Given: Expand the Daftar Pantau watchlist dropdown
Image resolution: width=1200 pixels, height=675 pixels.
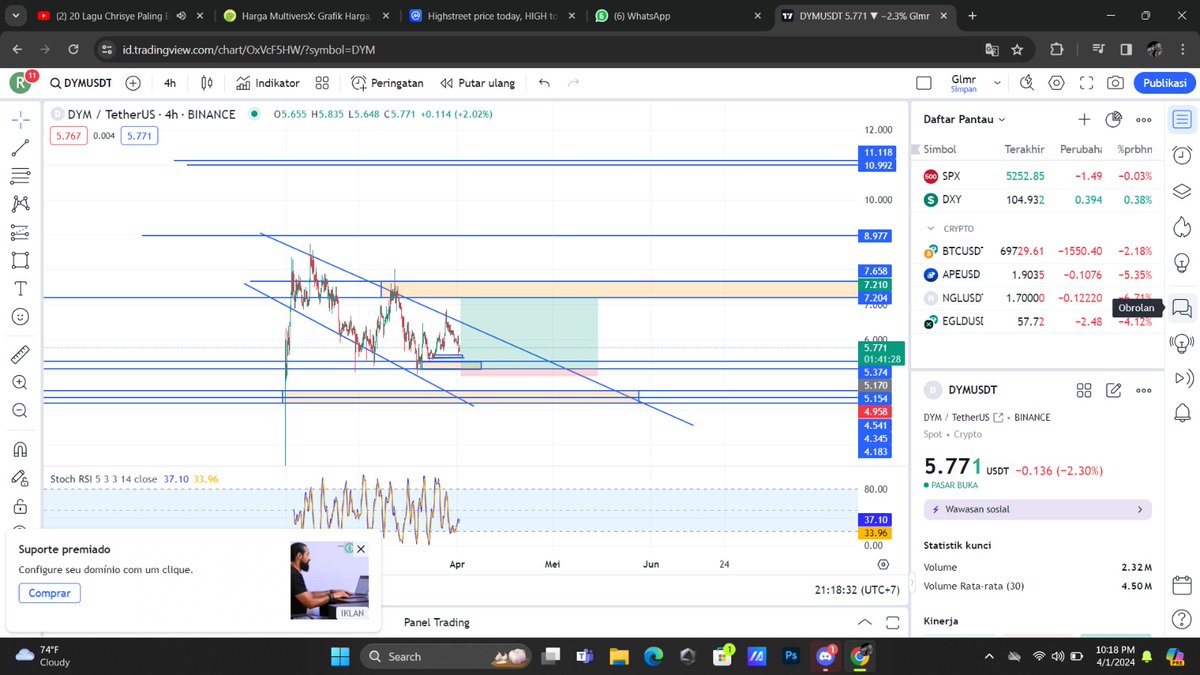Looking at the screenshot, I should tap(965, 119).
